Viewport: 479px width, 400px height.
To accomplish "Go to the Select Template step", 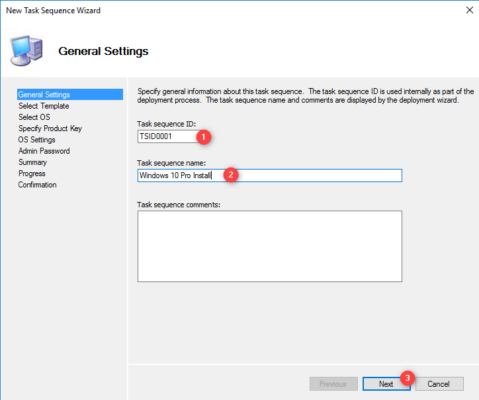I will 44,106.
